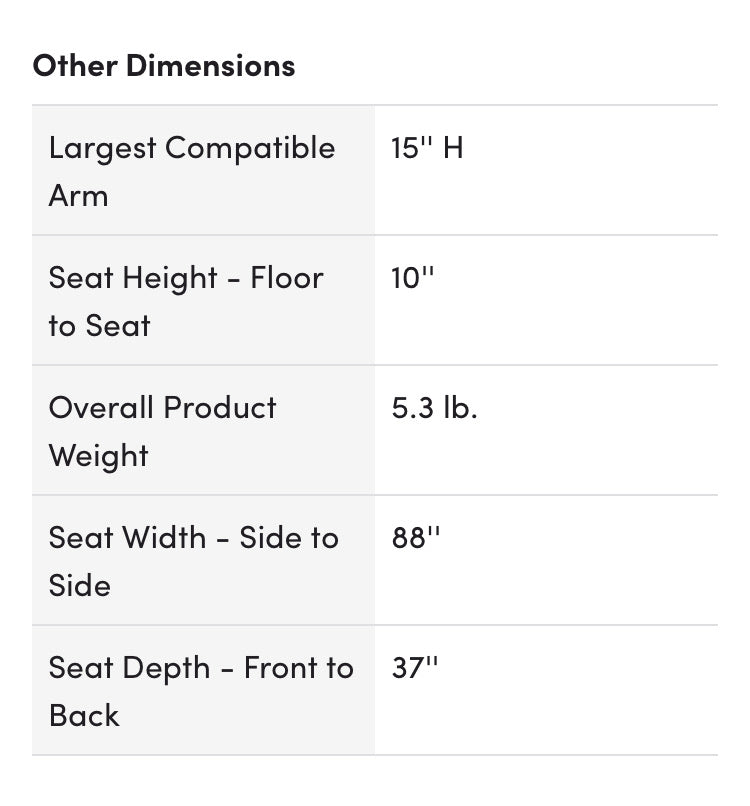
Task: Click the 10'' seat height value
Action: pyautogui.click(x=412, y=278)
